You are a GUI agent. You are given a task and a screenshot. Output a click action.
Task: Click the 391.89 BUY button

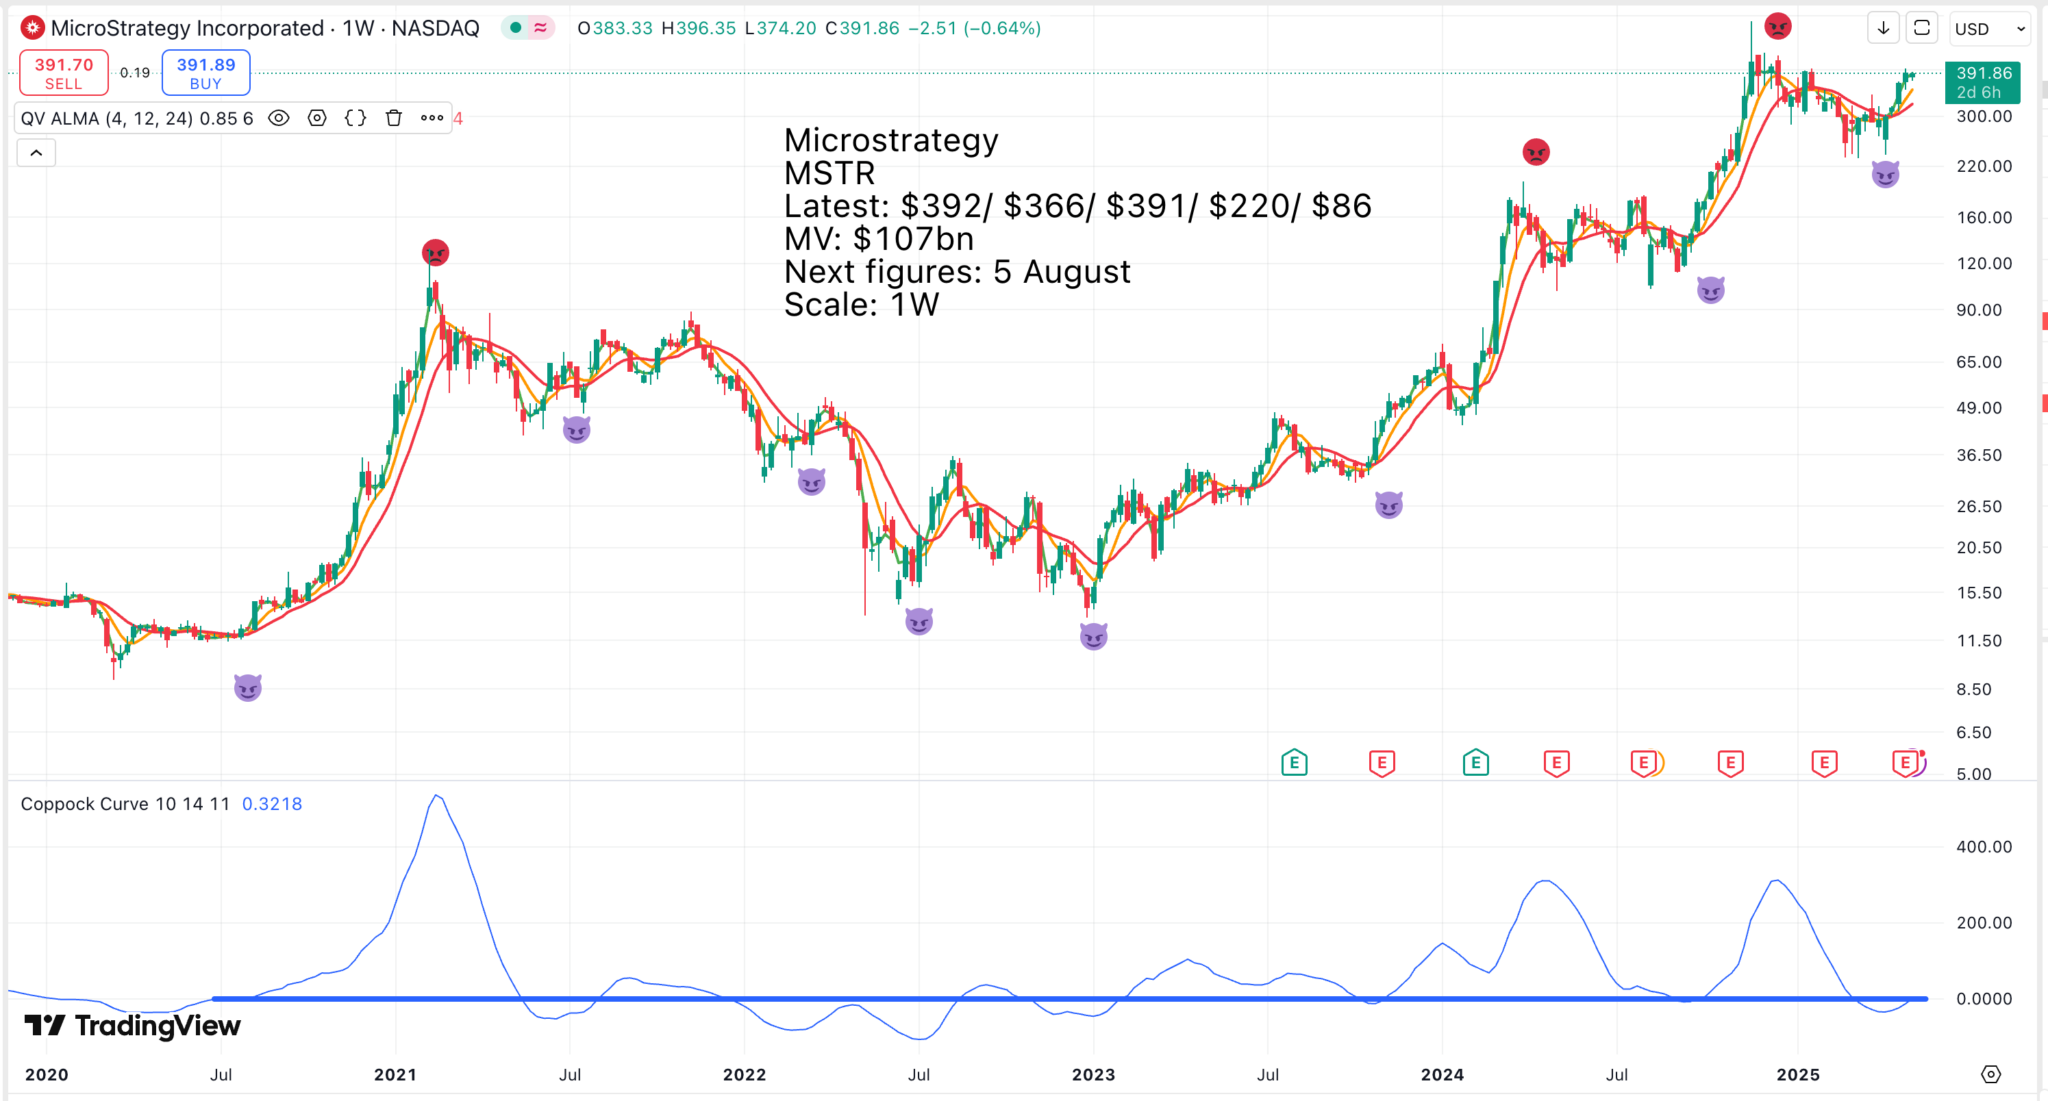(x=206, y=73)
